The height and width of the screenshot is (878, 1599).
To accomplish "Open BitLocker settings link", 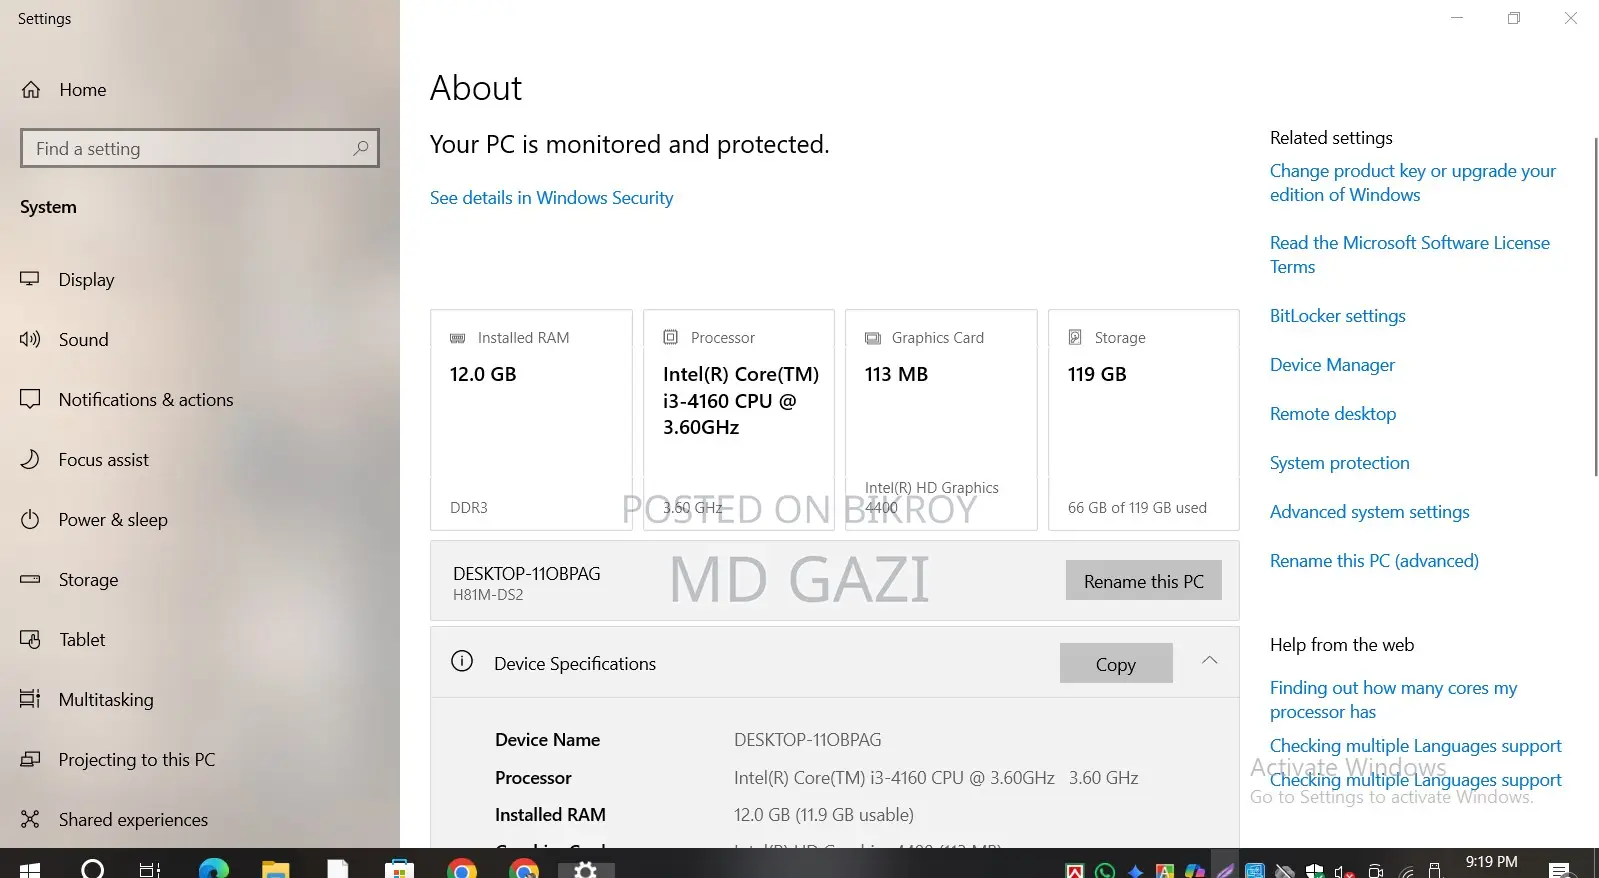I will (x=1338, y=316).
